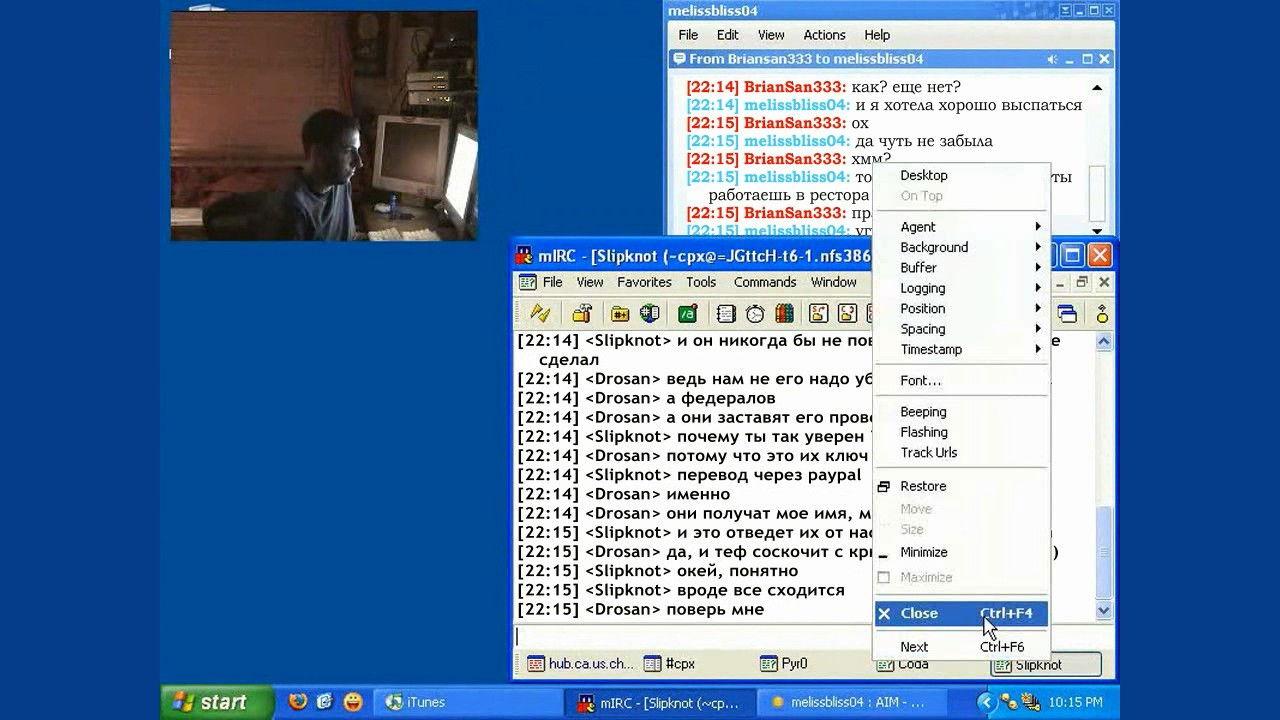The image size is (1280, 720).
Task: Expand the Timestamp submenu
Action: pyautogui.click(x=931, y=350)
